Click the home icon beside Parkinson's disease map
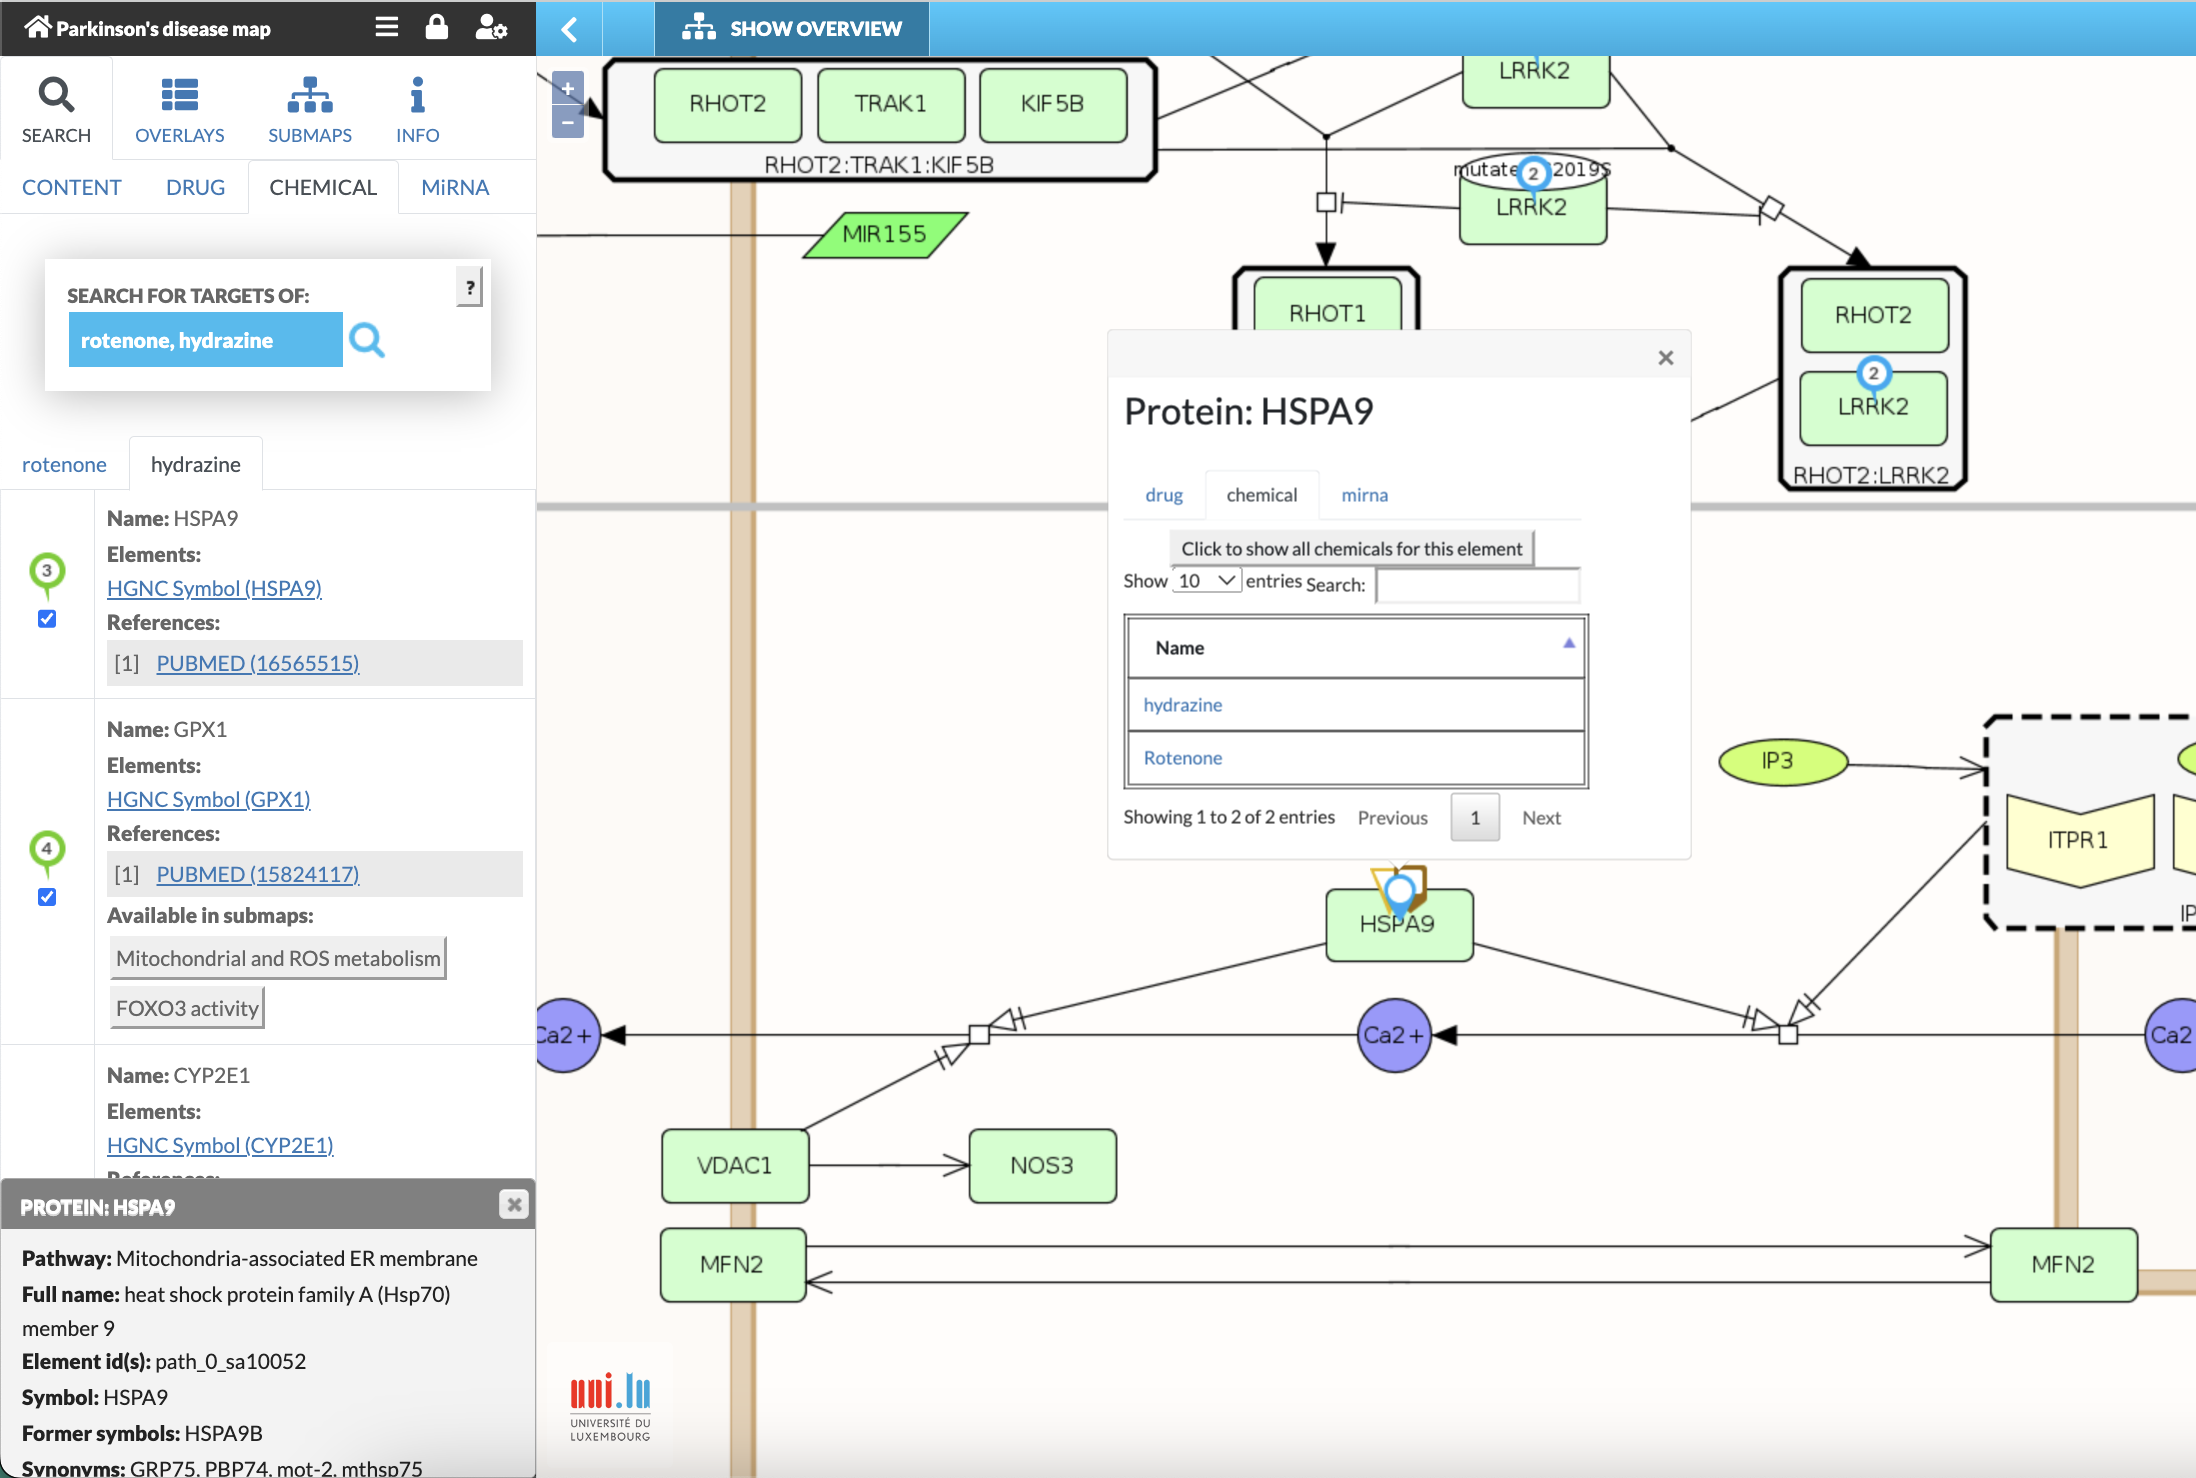Viewport: 2196px width, 1478px height. click(x=37, y=27)
